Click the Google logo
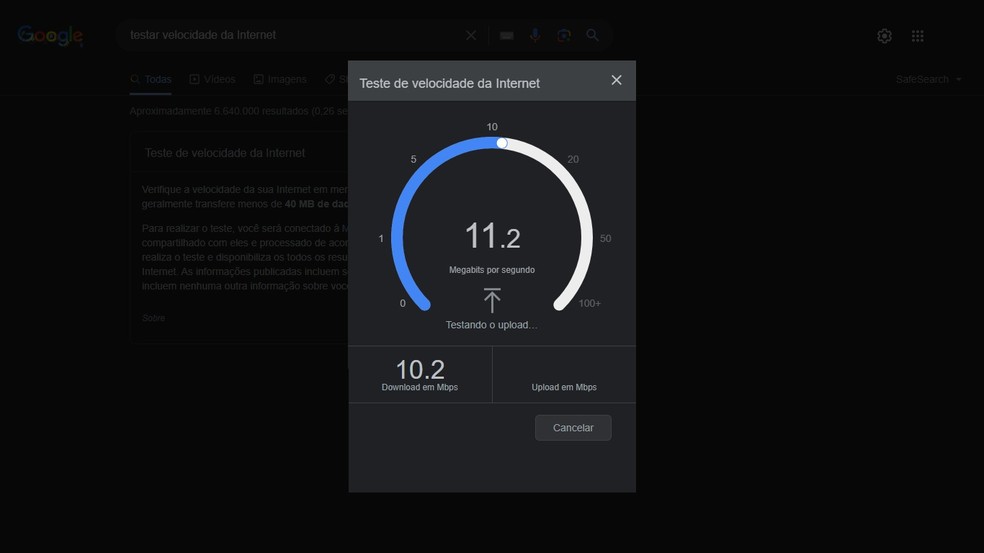The image size is (984, 553). 50,36
